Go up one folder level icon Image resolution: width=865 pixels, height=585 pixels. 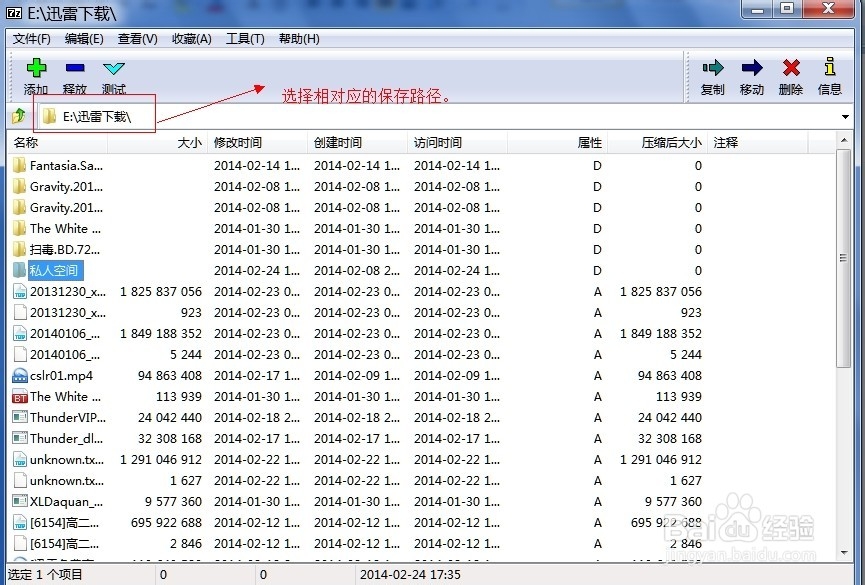pos(19,116)
